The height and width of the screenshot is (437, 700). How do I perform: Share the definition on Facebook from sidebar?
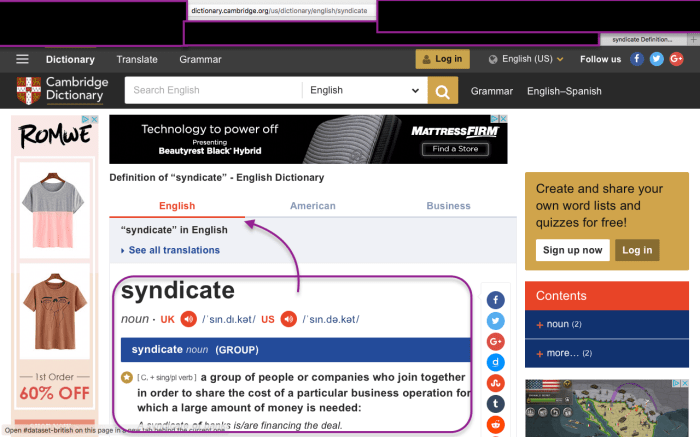click(x=496, y=300)
